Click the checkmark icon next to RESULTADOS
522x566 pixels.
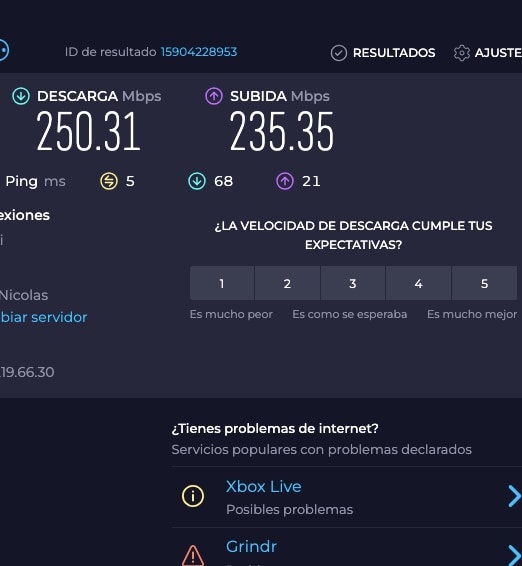(x=339, y=53)
